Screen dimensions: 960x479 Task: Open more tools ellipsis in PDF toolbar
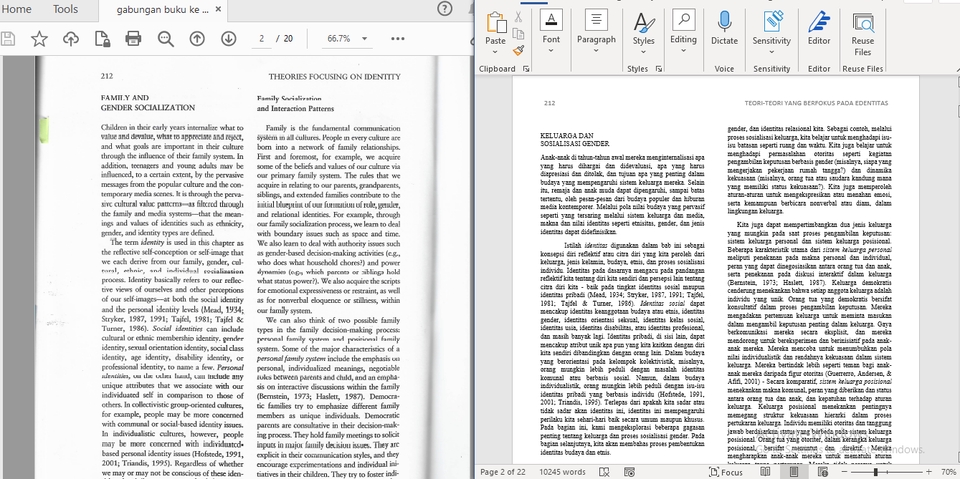(398, 39)
